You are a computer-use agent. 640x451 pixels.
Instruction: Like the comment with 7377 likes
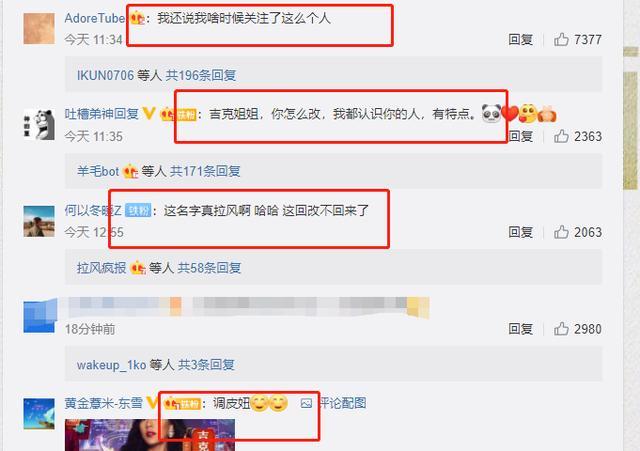pos(561,40)
